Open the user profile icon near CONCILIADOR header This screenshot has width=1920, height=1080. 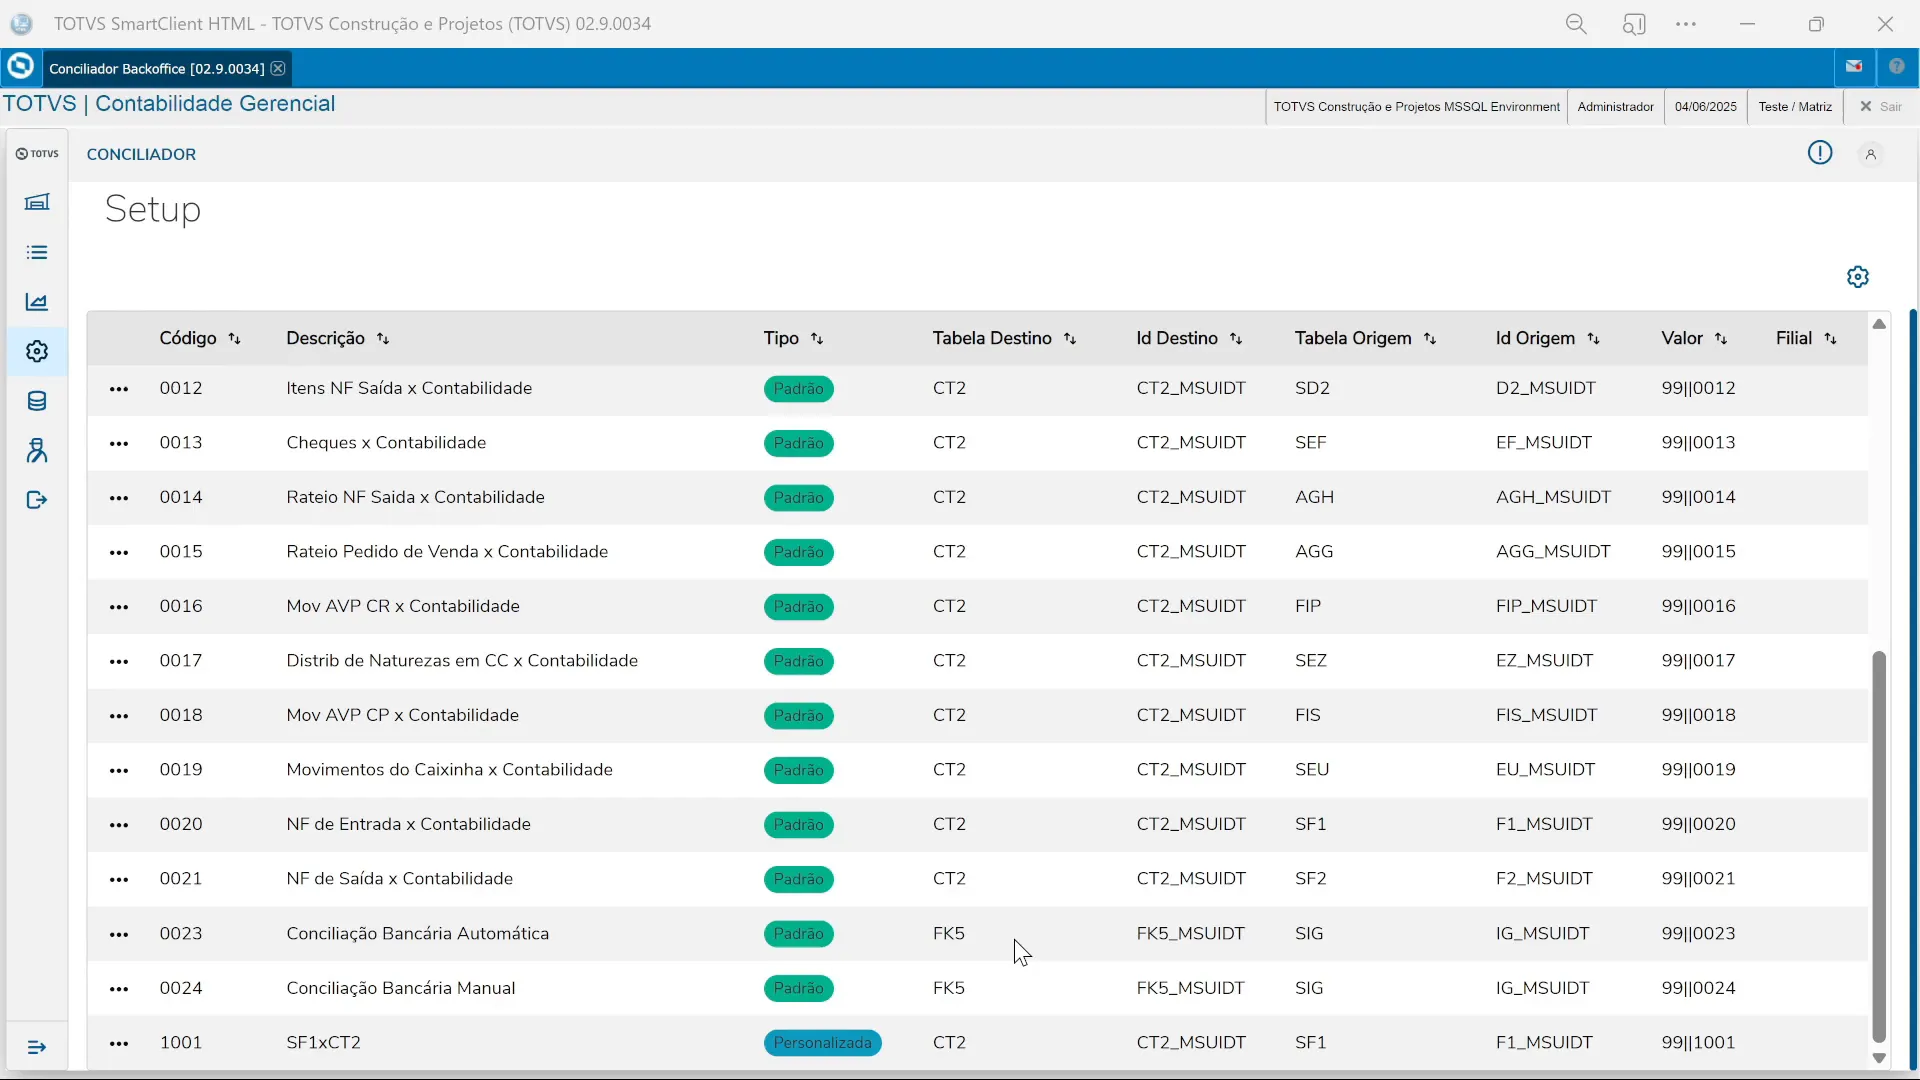[x=1871, y=154]
